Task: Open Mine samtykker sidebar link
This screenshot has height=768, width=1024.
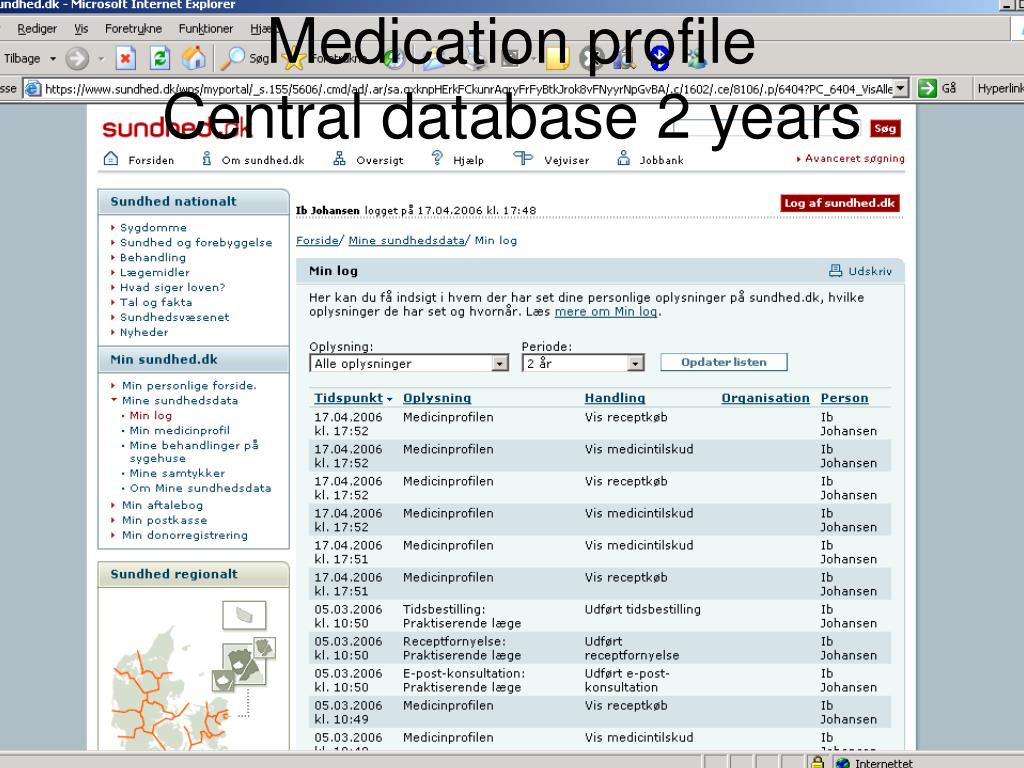Action: click(177, 473)
